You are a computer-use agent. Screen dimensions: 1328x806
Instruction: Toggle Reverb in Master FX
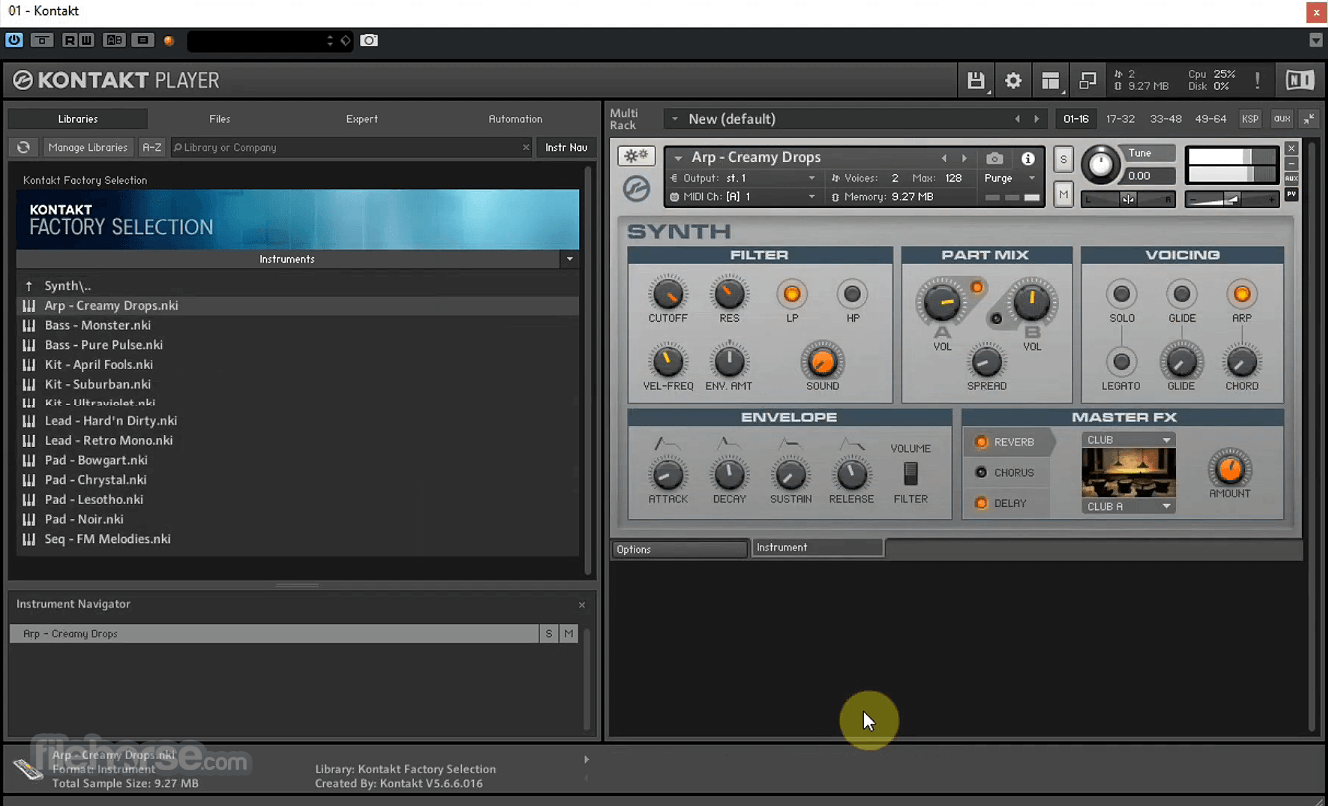pyautogui.click(x=981, y=442)
